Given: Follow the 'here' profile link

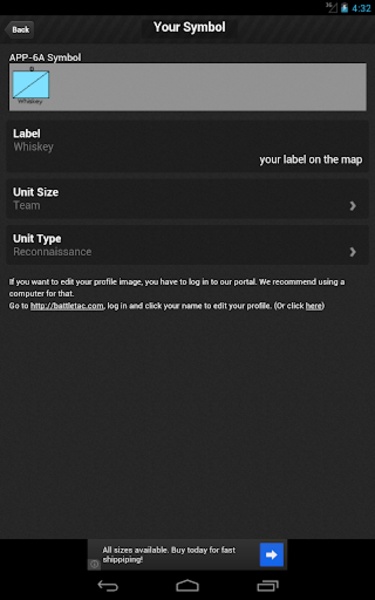Looking at the screenshot, I should 313,306.
